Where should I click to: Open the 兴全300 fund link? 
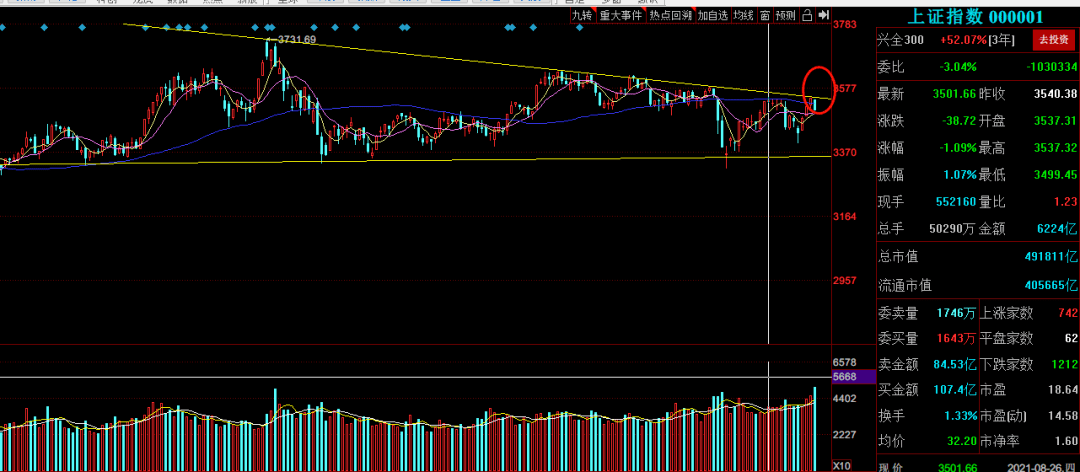point(901,40)
